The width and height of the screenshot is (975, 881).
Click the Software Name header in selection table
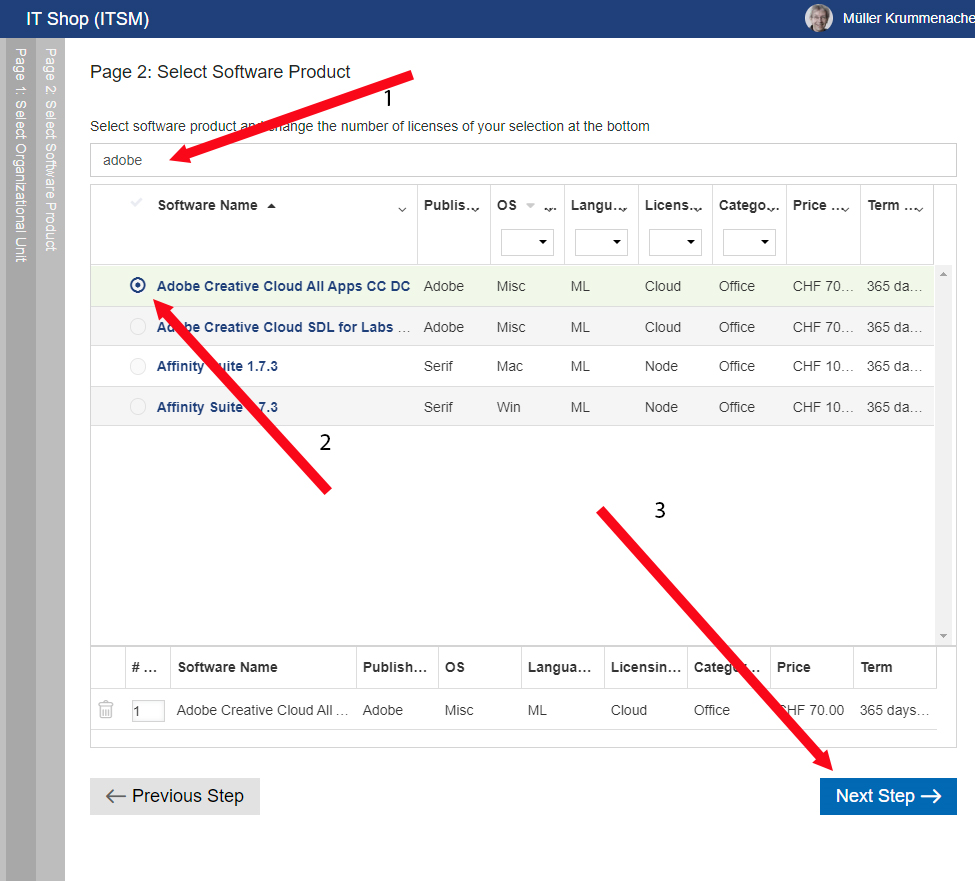point(228,667)
